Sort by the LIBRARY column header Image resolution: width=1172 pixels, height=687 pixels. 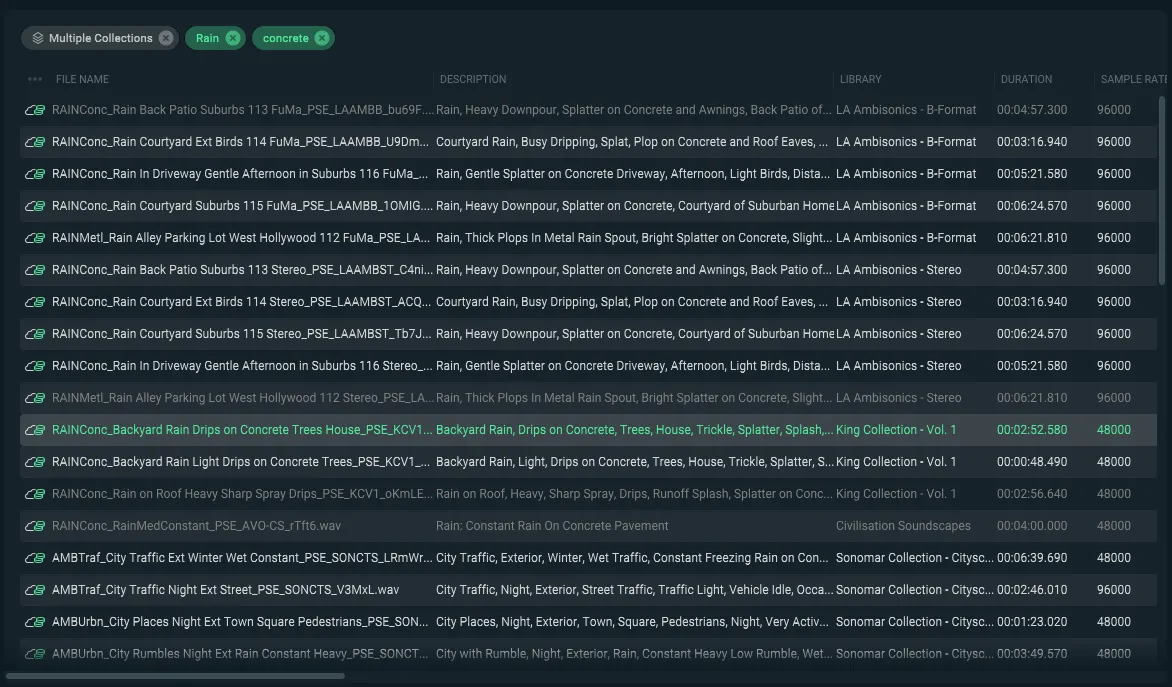pos(860,79)
